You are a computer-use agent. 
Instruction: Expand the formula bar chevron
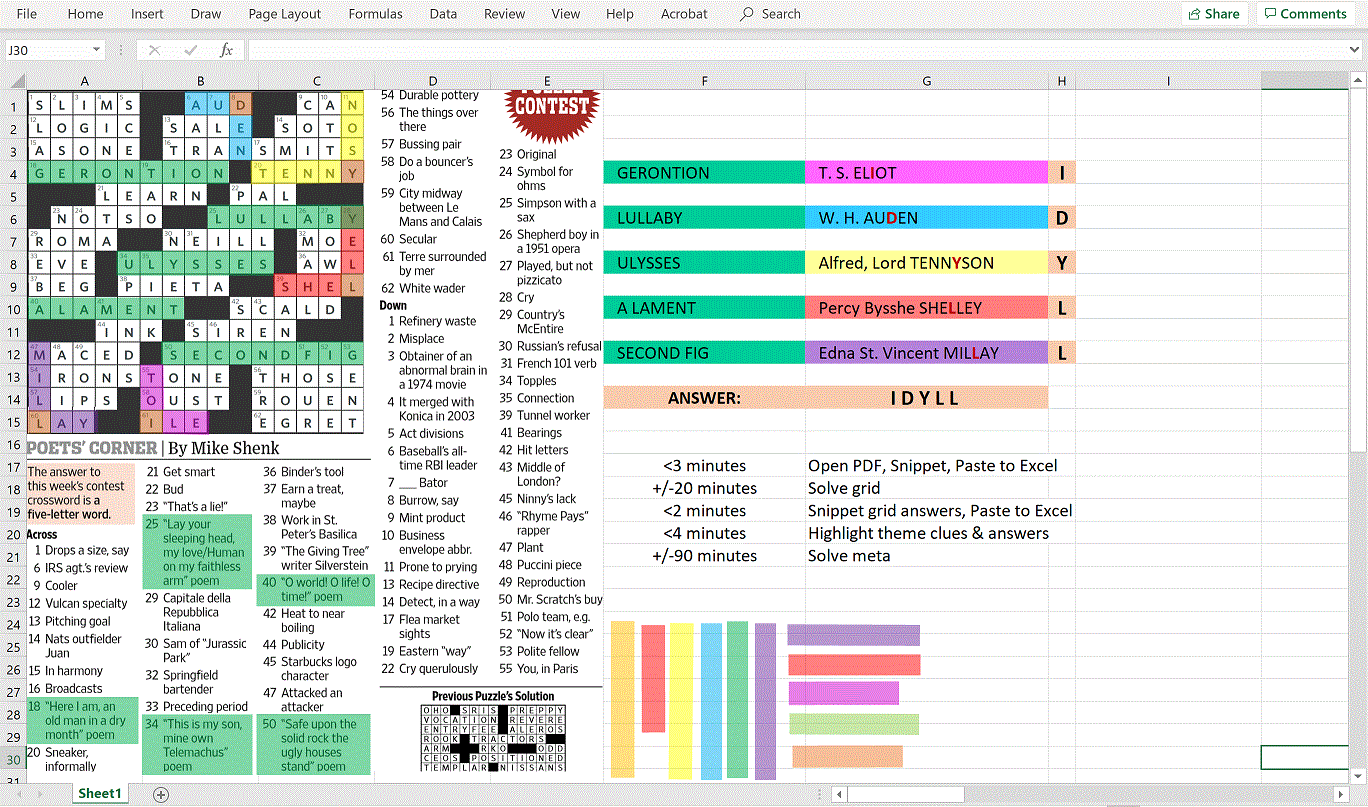[x=1354, y=50]
